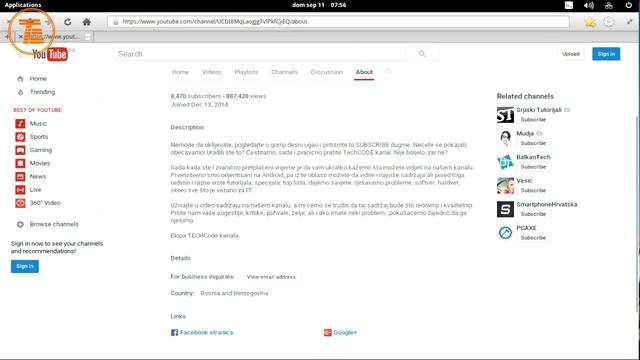Screen dimensions: 640x360
Task: Click the Gaming link in sidebar
Action: (40, 150)
